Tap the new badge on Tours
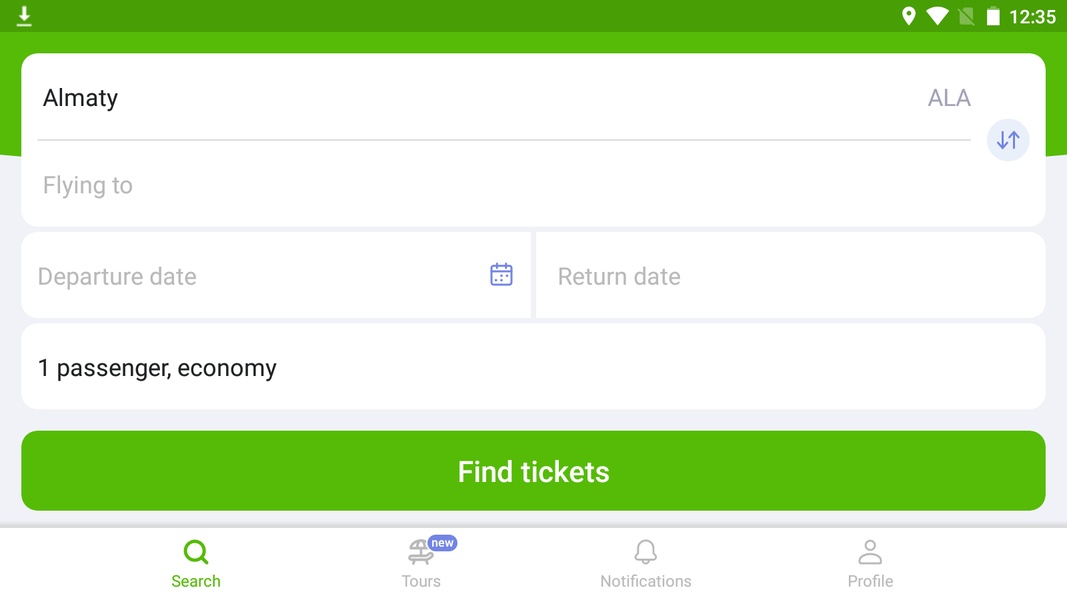 pos(442,543)
